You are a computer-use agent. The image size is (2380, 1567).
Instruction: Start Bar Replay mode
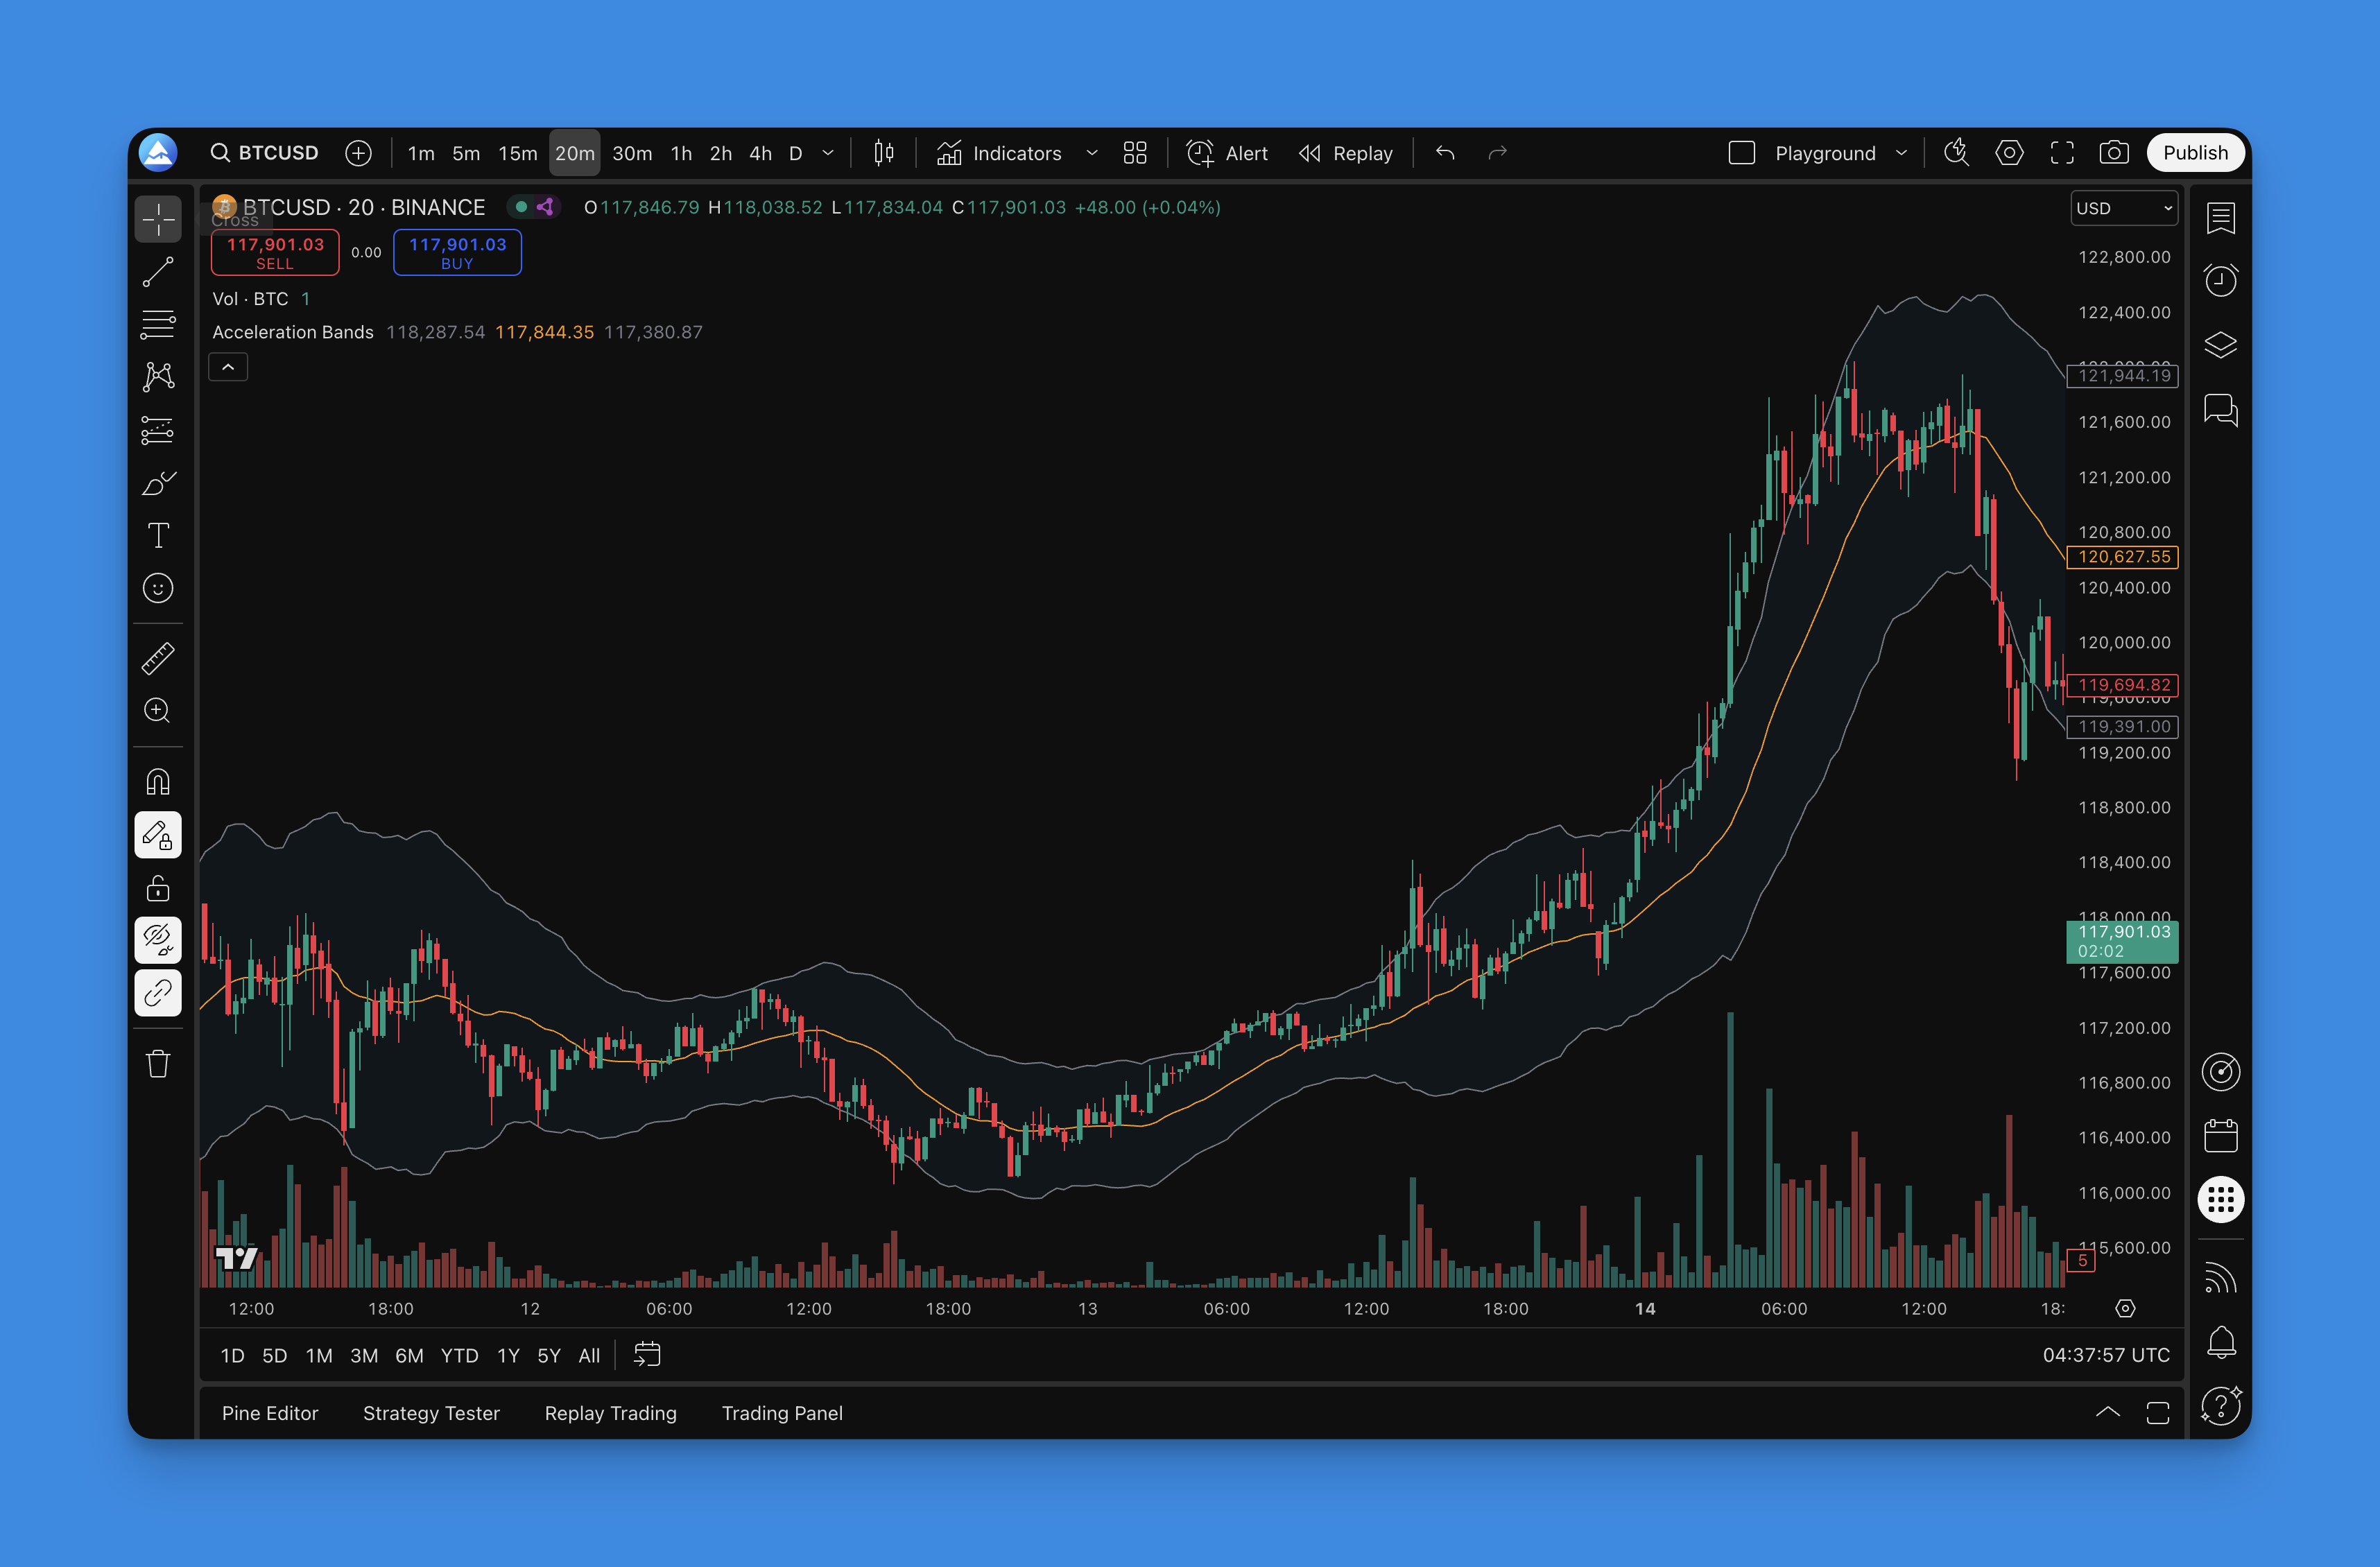pyautogui.click(x=1346, y=153)
